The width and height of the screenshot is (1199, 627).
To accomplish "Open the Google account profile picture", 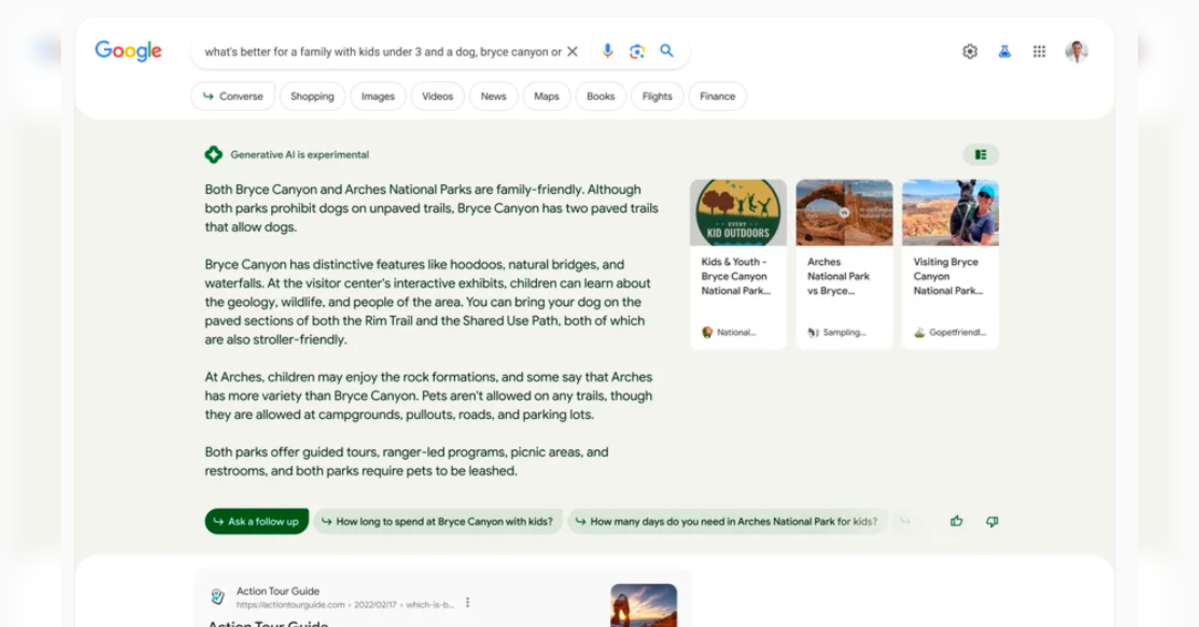I will pos(1076,52).
